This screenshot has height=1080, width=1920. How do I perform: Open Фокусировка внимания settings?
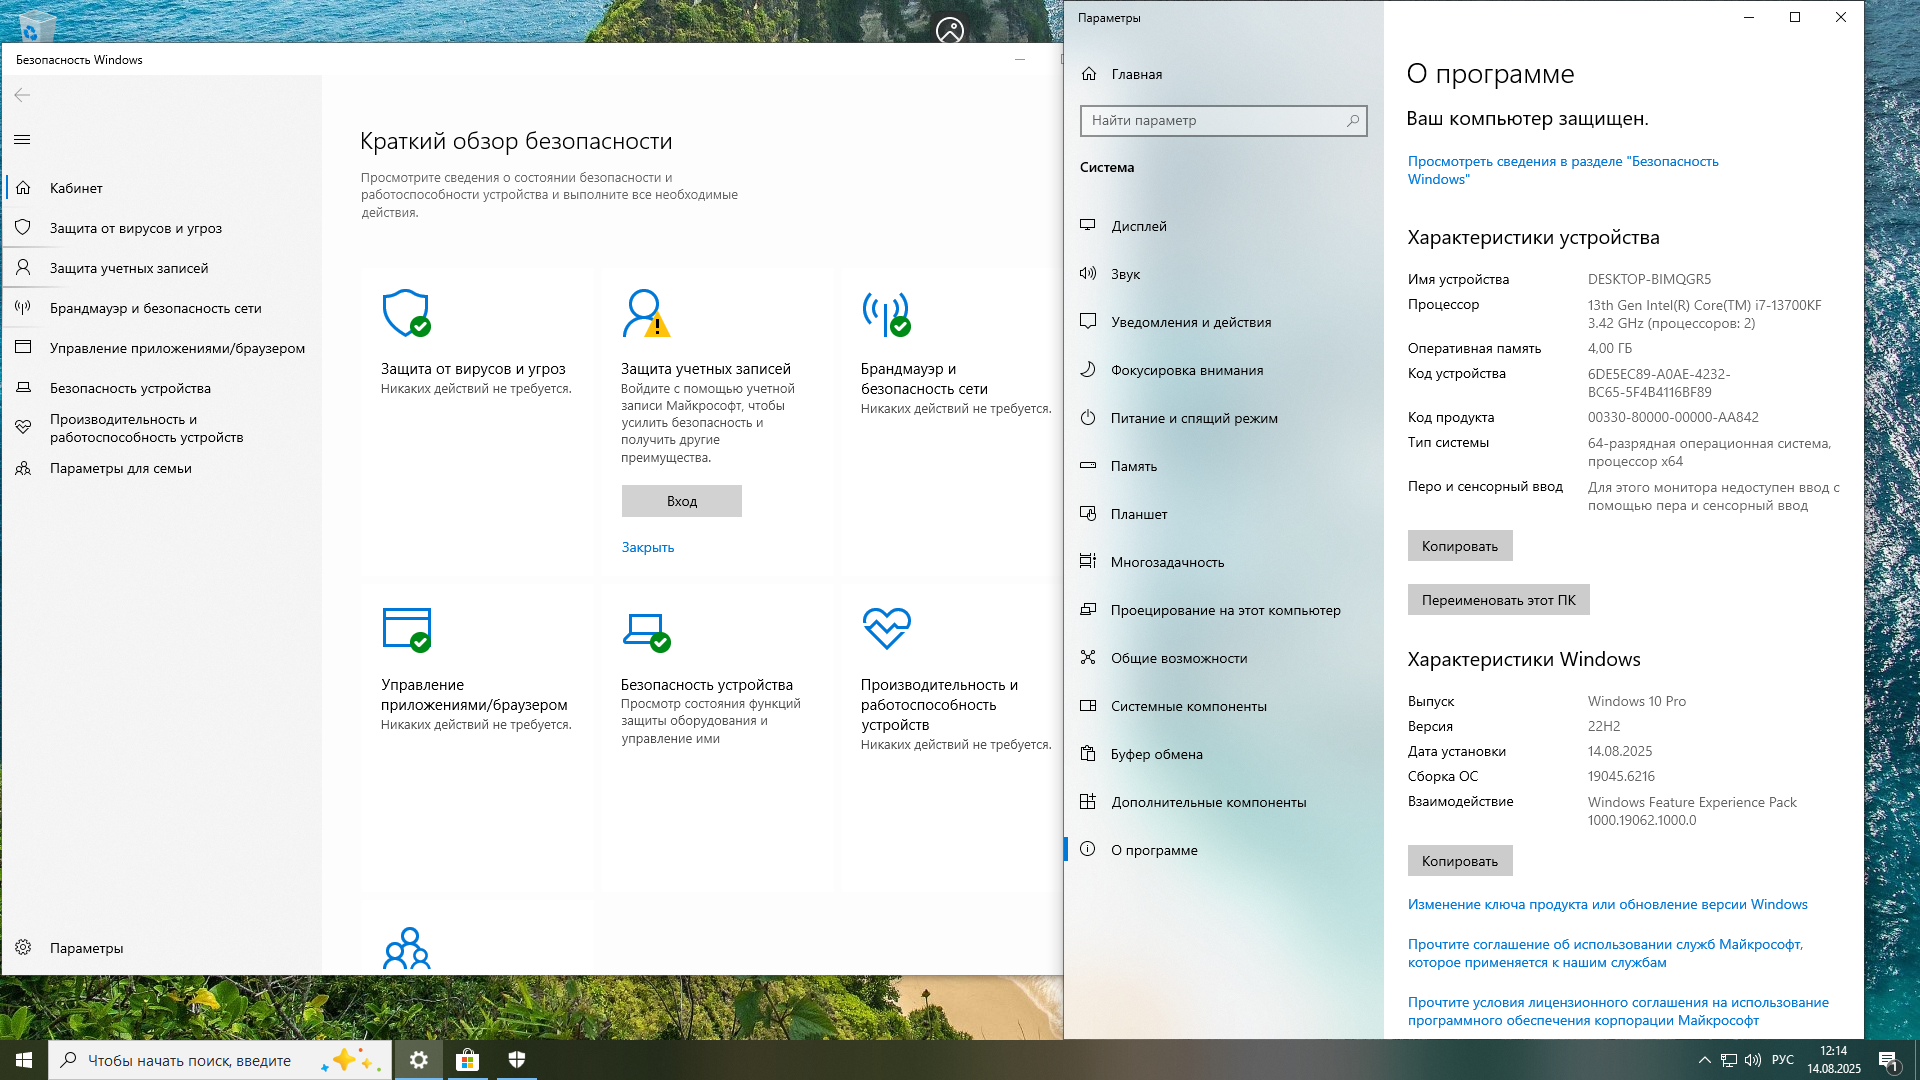(x=1224, y=370)
